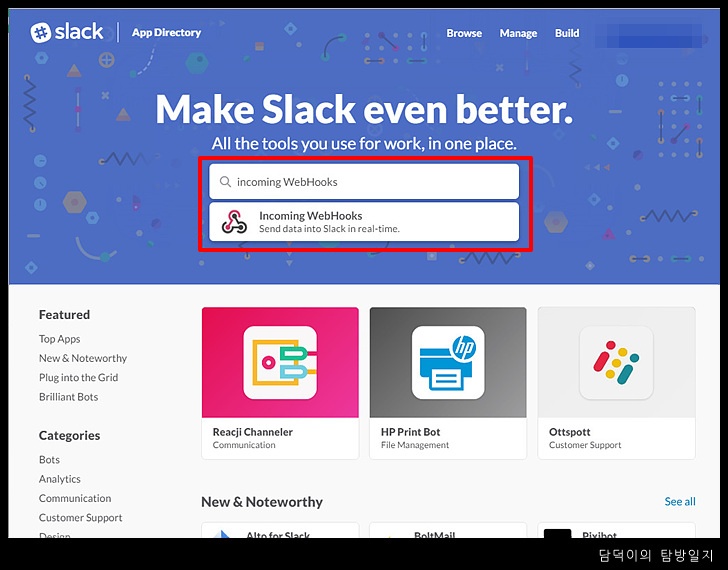
Task: Open the Analytics category
Action: (x=59, y=479)
